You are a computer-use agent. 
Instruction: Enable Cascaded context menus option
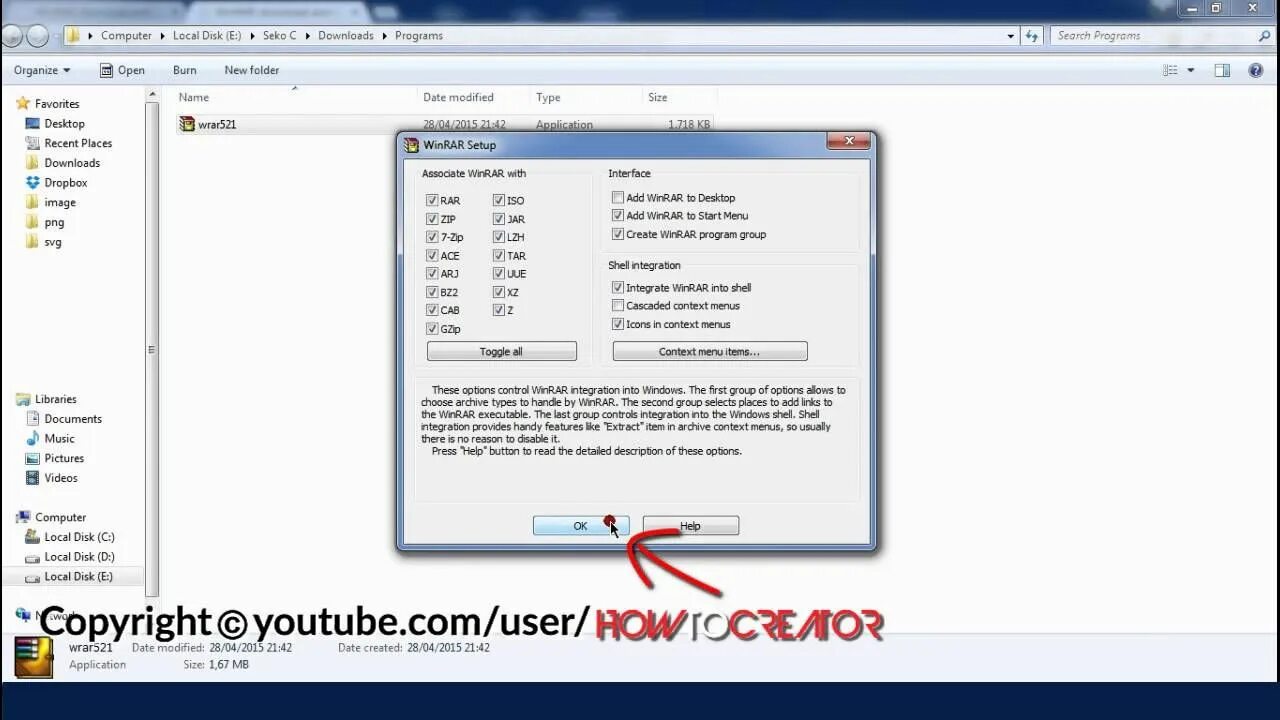click(618, 306)
